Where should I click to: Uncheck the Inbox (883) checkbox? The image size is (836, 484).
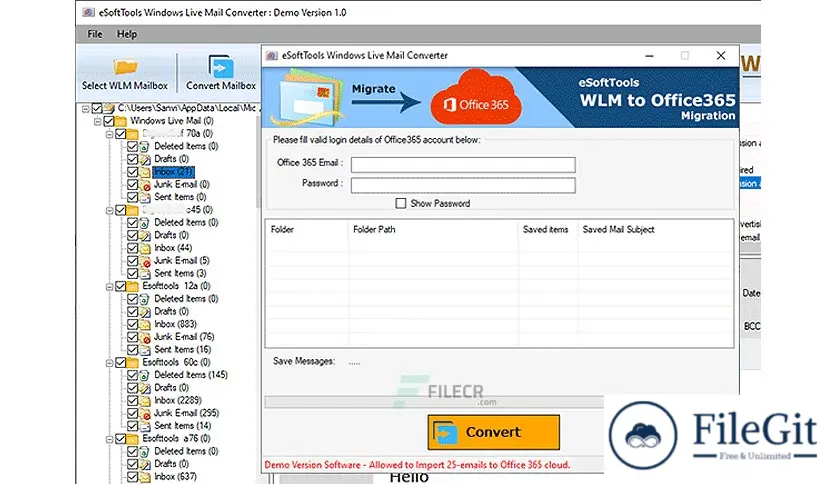(x=133, y=324)
